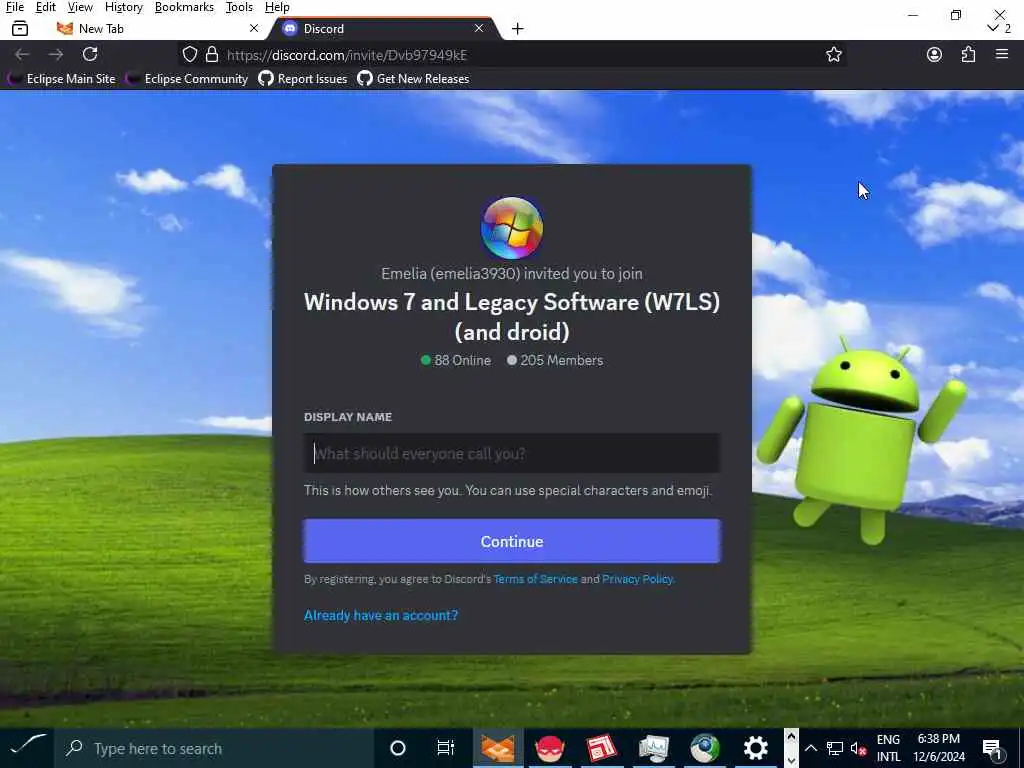Go back one page
Image resolution: width=1024 pixels, height=768 pixels.
tap(22, 54)
